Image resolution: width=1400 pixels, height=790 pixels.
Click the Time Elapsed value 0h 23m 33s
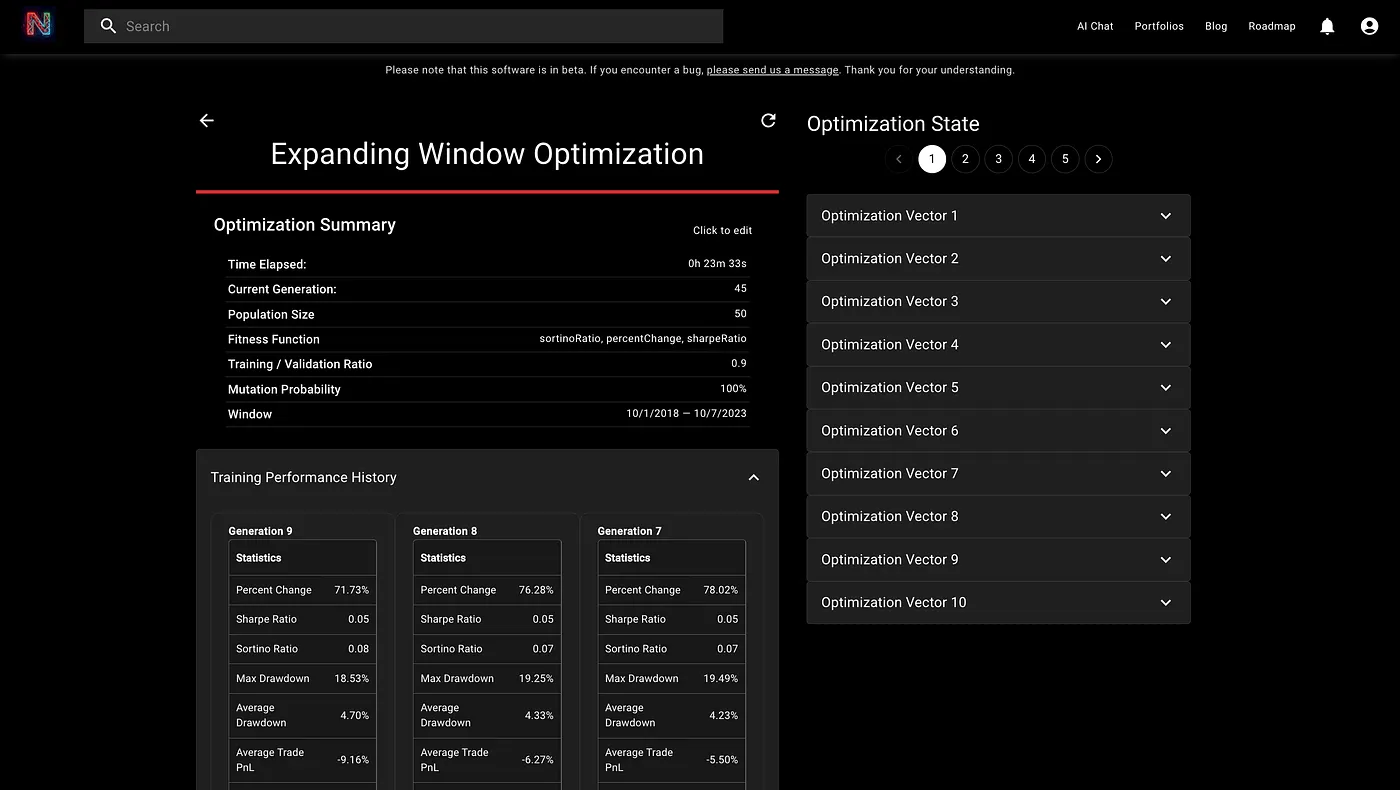click(717, 264)
